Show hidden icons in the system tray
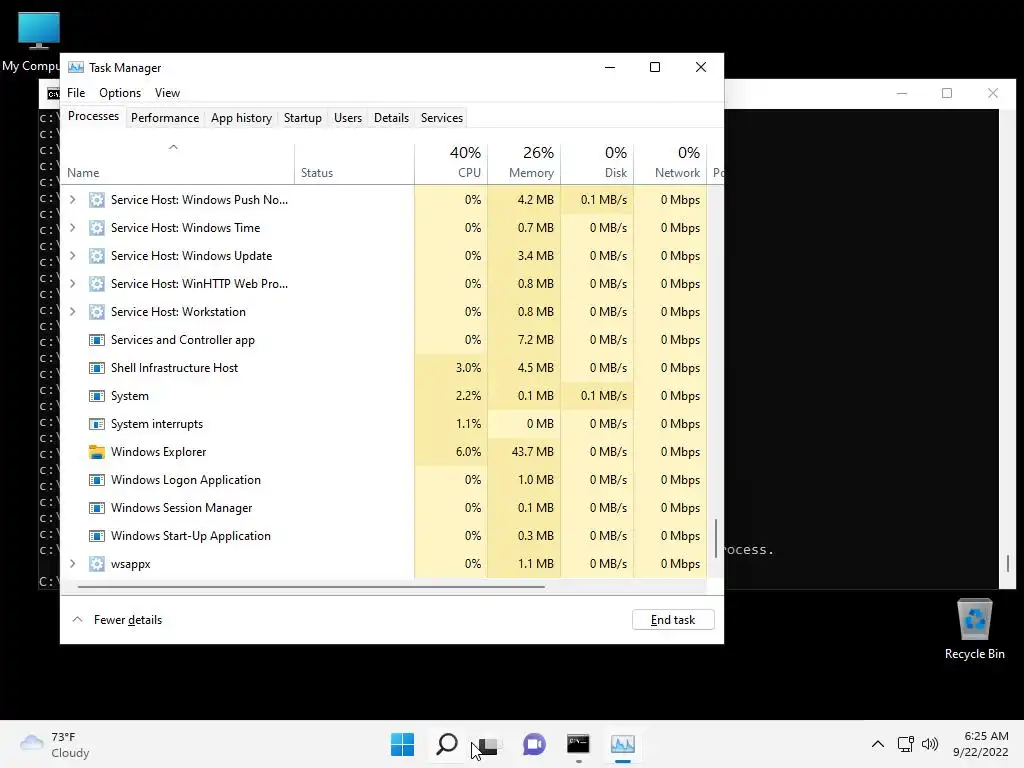This screenshot has height=768, width=1024. click(x=878, y=744)
